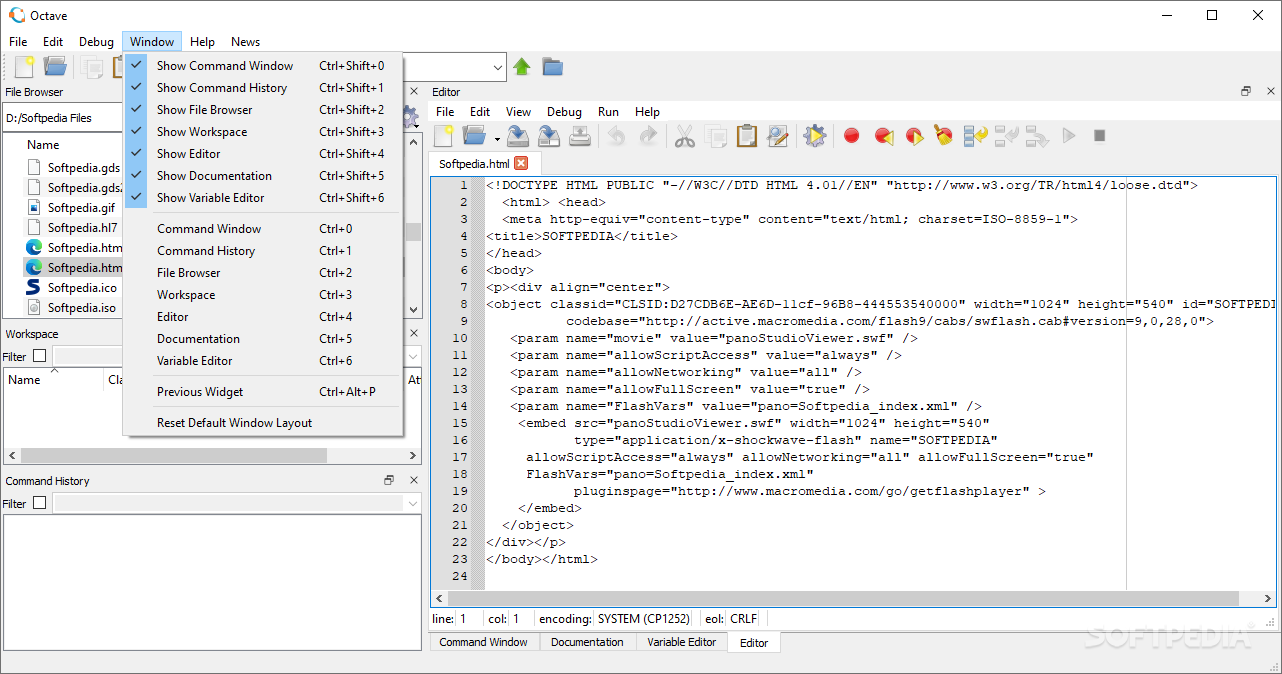Image resolution: width=1282 pixels, height=674 pixels.
Task: Open the main File menu
Action: [18, 42]
